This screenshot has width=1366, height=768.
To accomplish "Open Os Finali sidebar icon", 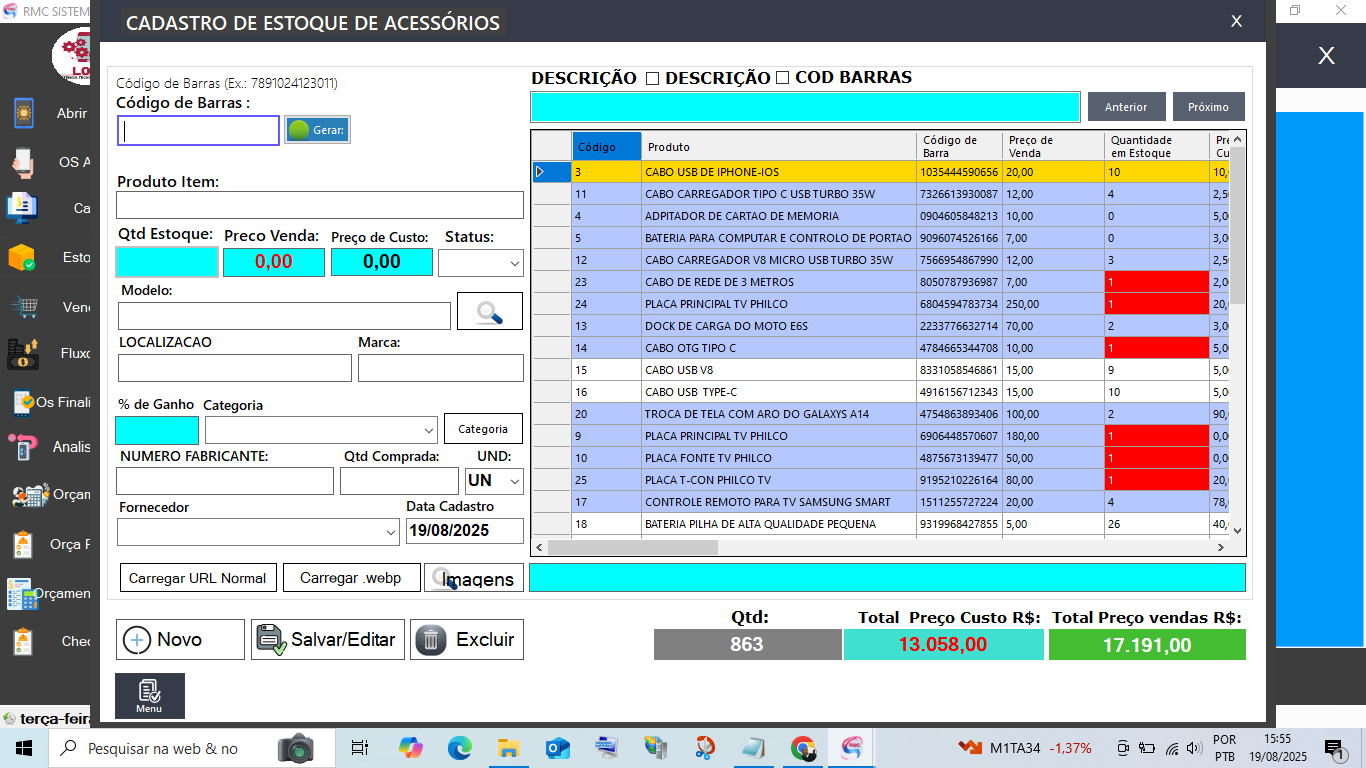I will tap(23, 402).
